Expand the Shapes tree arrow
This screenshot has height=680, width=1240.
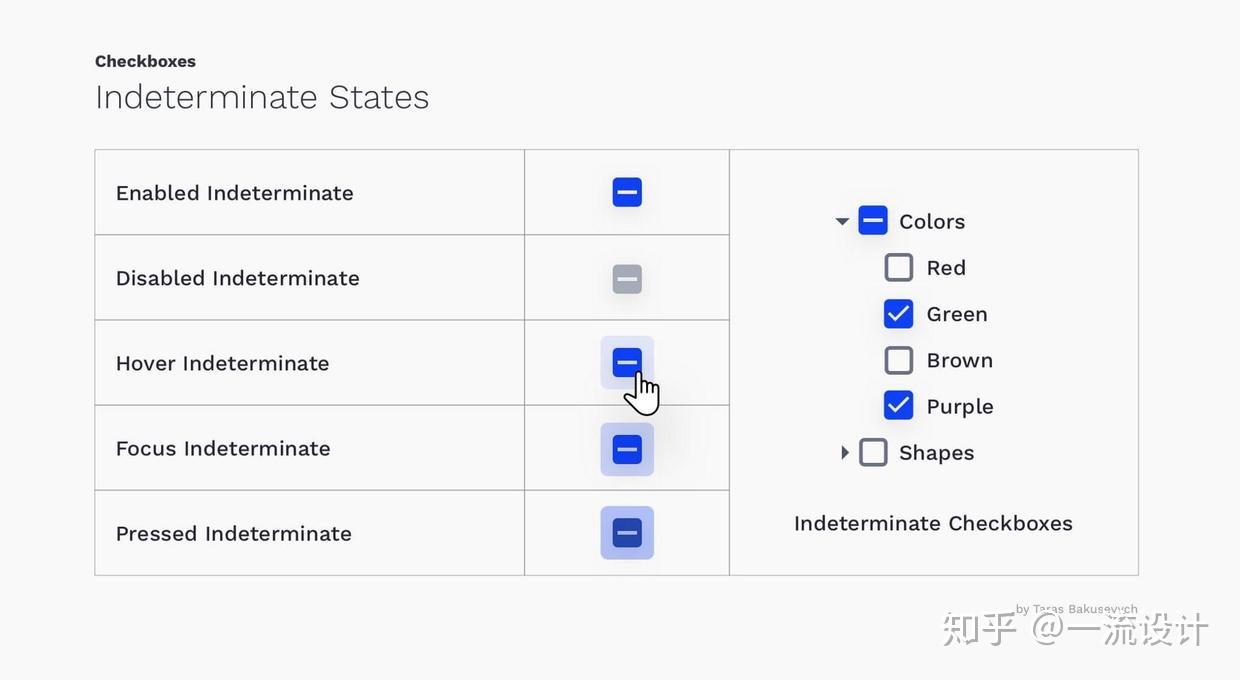845,453
